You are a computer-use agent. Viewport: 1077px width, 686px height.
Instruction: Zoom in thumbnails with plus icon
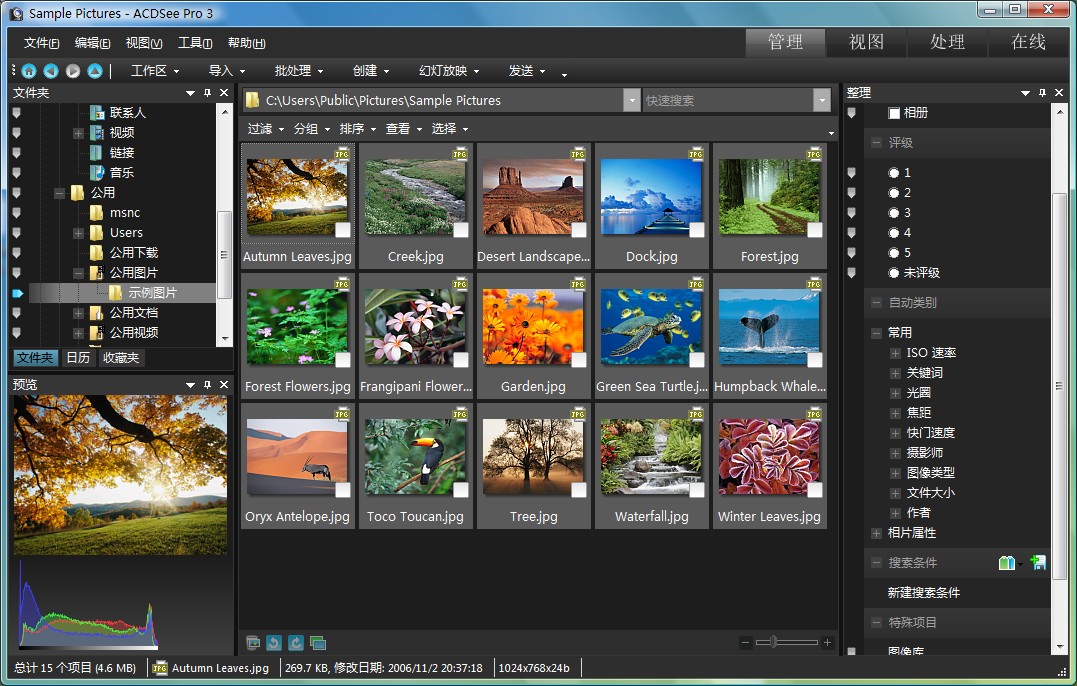click(827, 643)
